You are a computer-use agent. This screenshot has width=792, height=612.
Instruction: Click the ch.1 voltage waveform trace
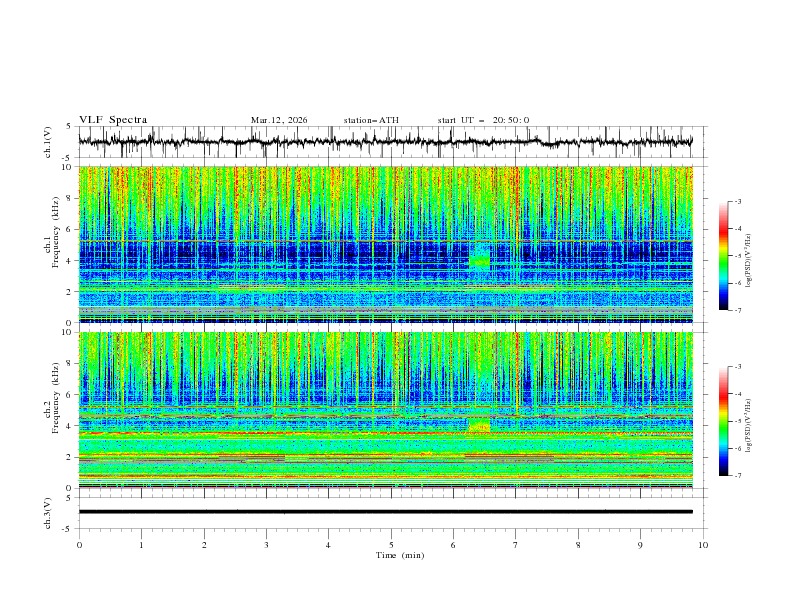[x=385, y=142]
